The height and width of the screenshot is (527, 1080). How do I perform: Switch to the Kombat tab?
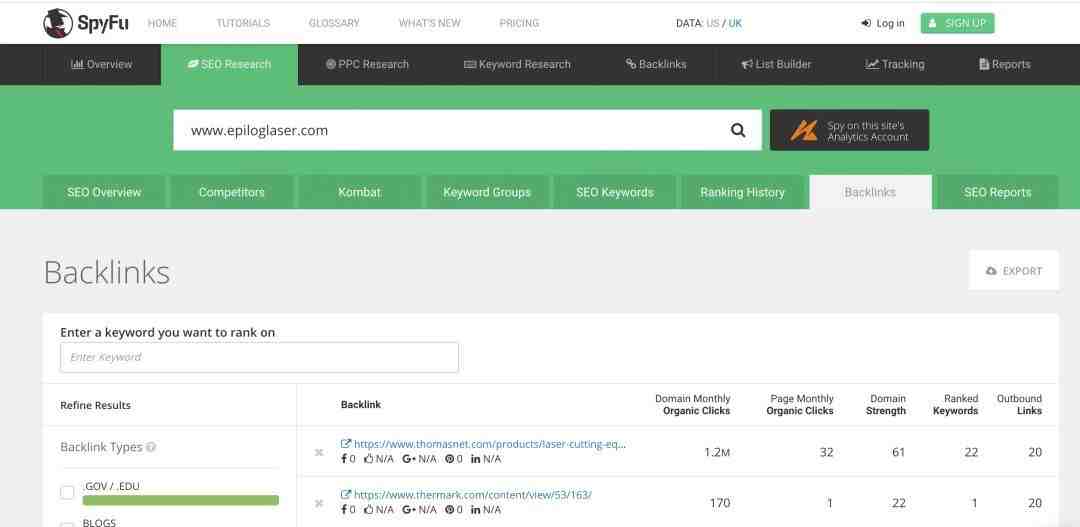coord(360,192)
